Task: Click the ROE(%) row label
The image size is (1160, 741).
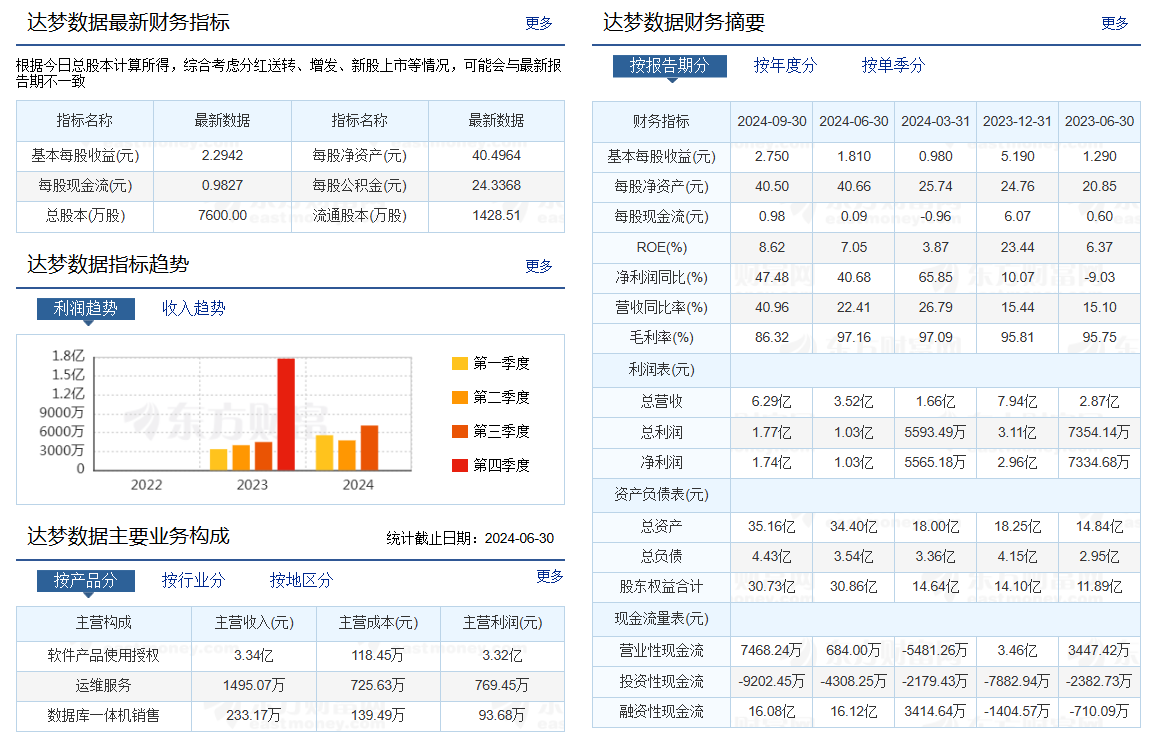Action: tap(661, 248)
